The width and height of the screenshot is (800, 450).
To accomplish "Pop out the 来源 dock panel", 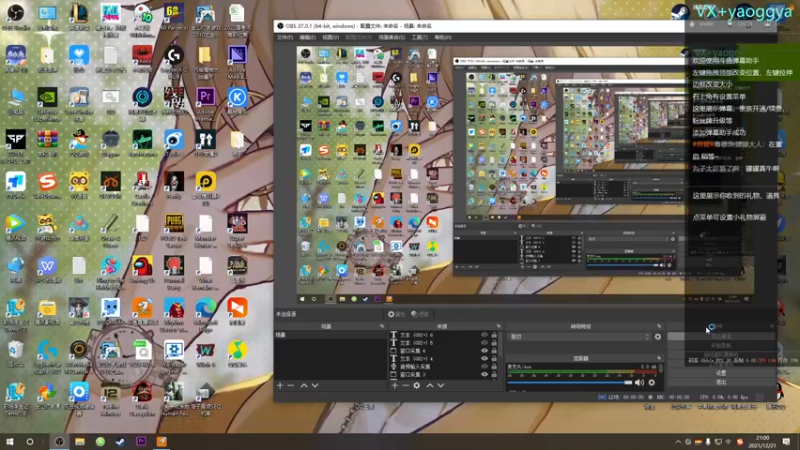I will pyautogui.click(x=498, y=326).
